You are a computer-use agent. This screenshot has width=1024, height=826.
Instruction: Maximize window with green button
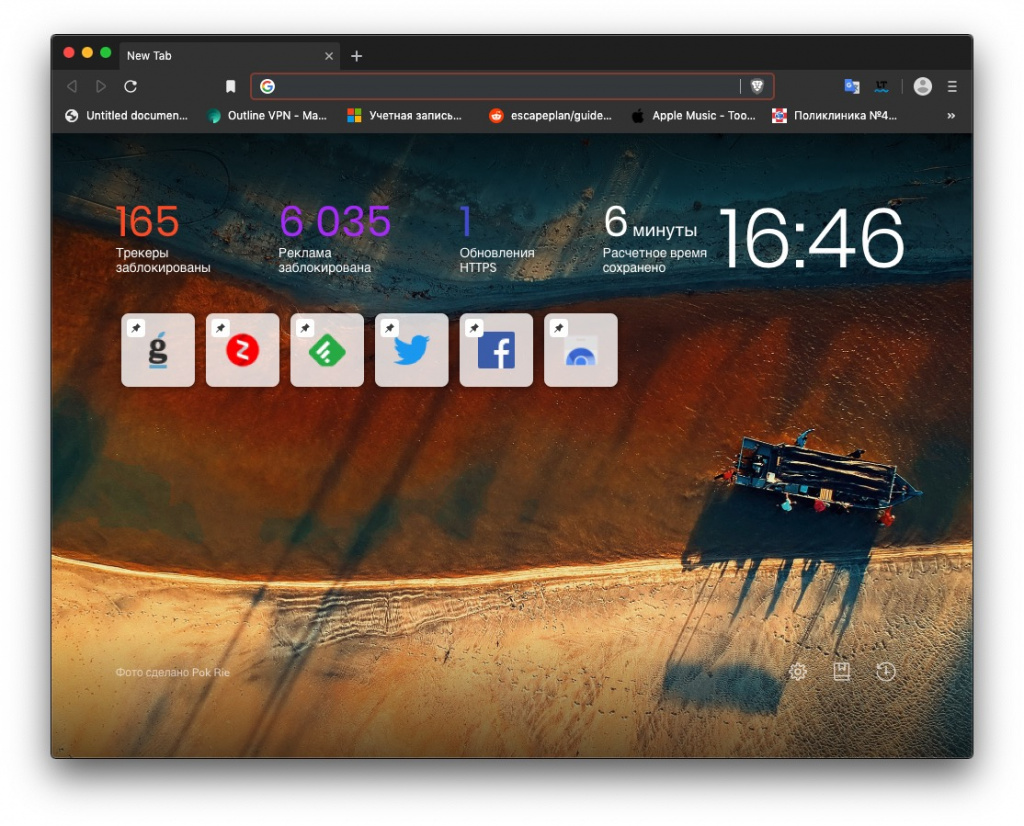tap(106, 53)
